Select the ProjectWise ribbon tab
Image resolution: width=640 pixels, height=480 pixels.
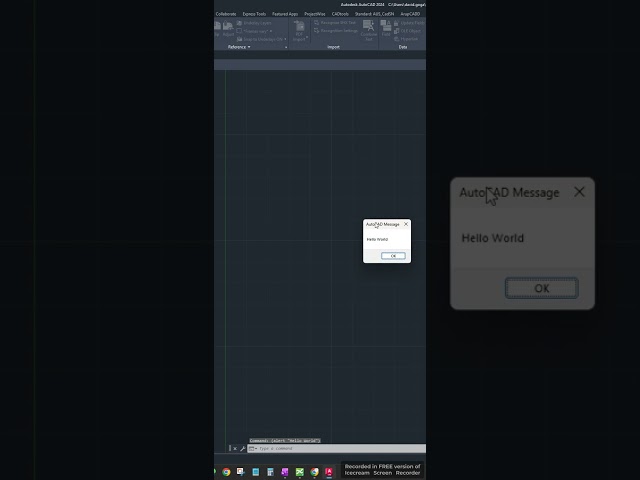(315, 14)
